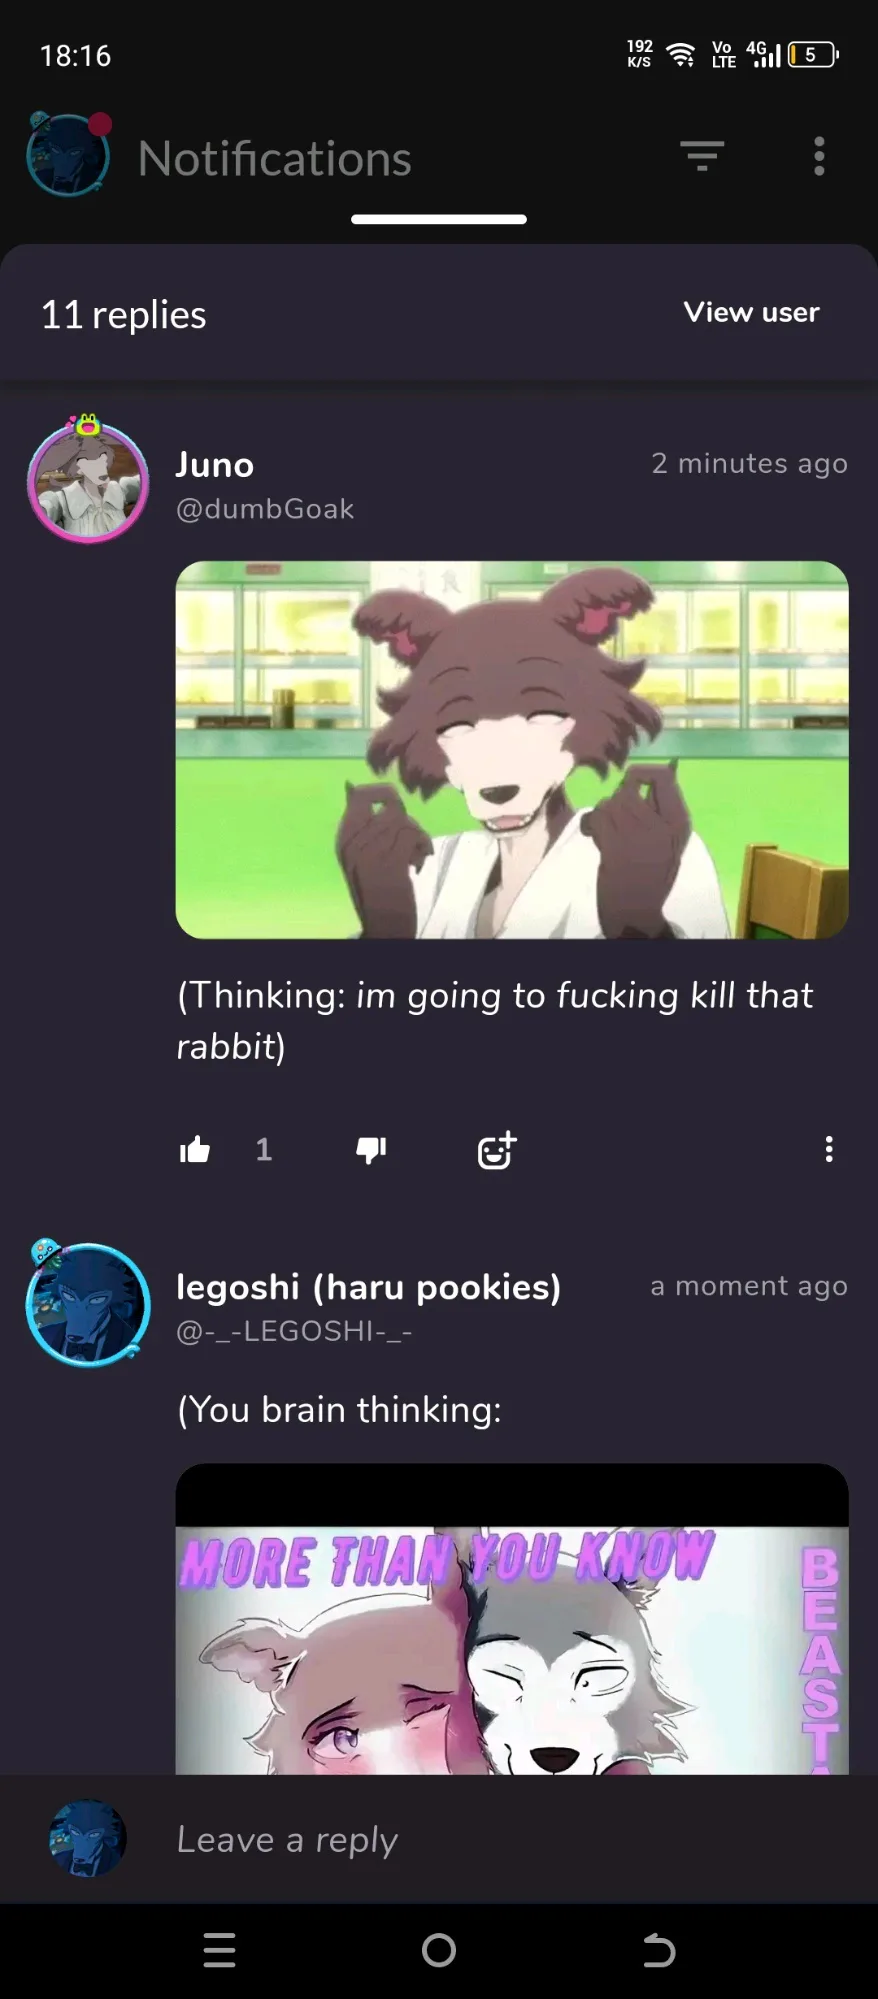Click the View user button

point(751,312)
